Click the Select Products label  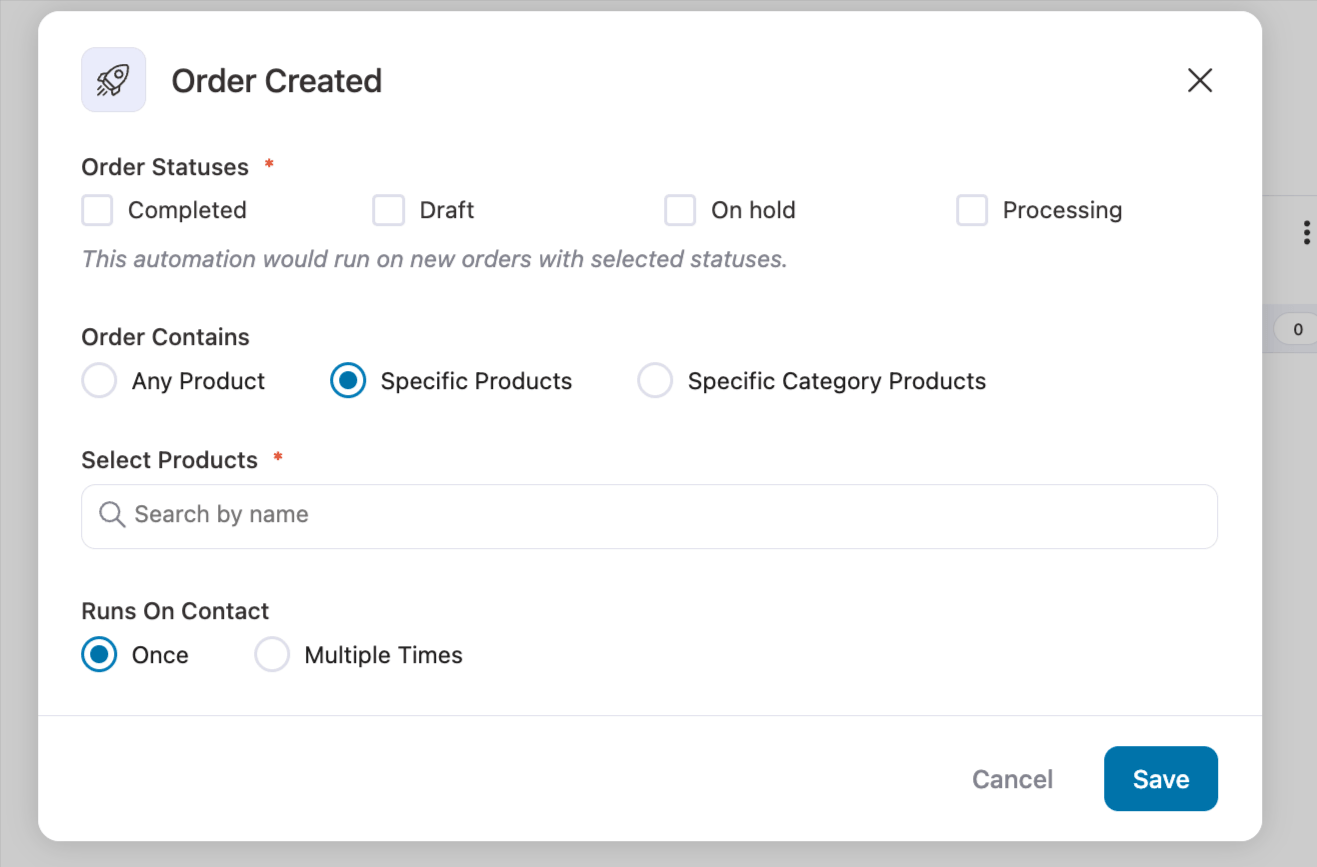(169, 460)
